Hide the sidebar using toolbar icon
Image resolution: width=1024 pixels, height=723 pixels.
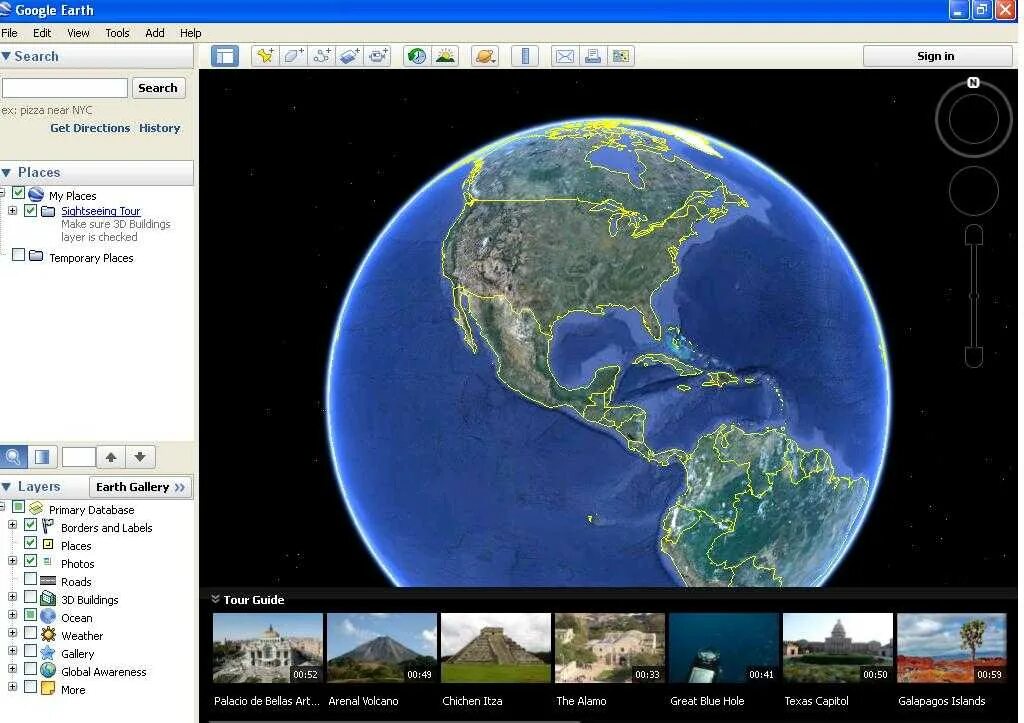(x=225, y=56)
